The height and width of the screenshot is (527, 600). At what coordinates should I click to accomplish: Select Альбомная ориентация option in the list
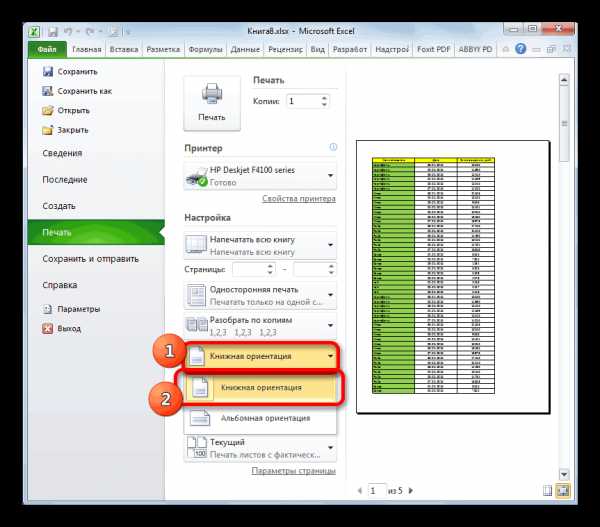(260, 418)
